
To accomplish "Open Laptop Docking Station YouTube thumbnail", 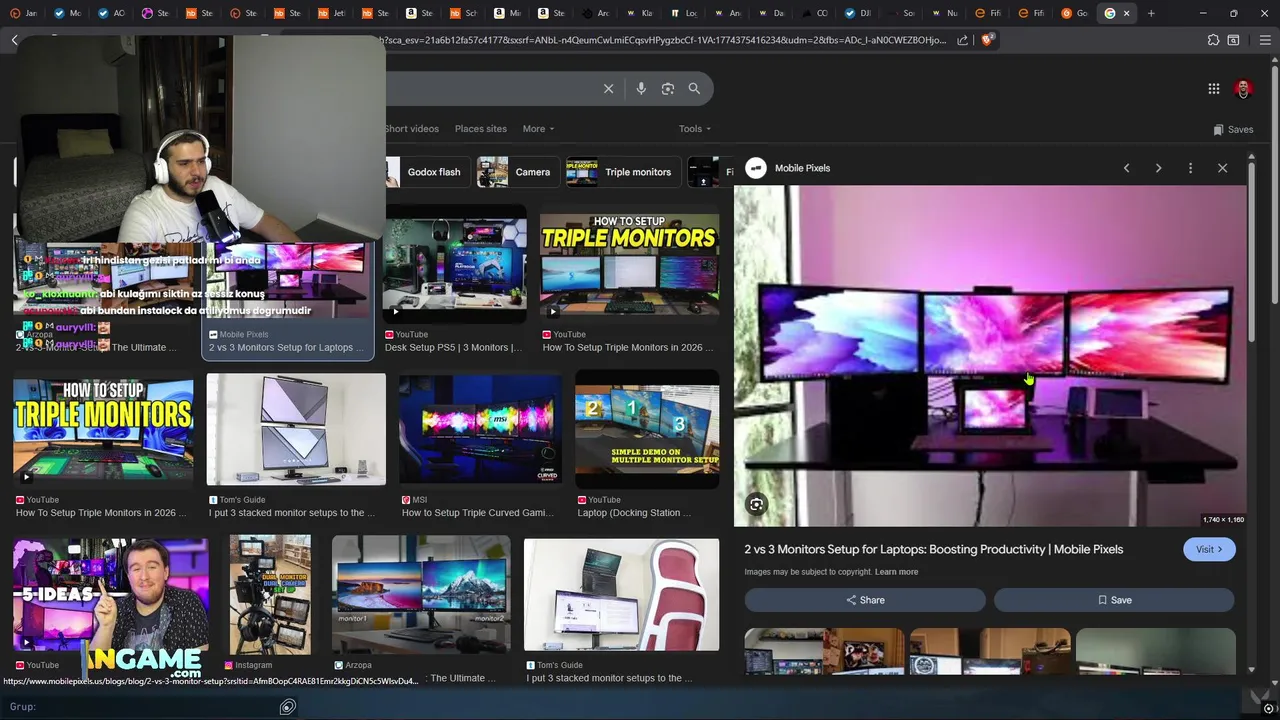I will [647, 429].
